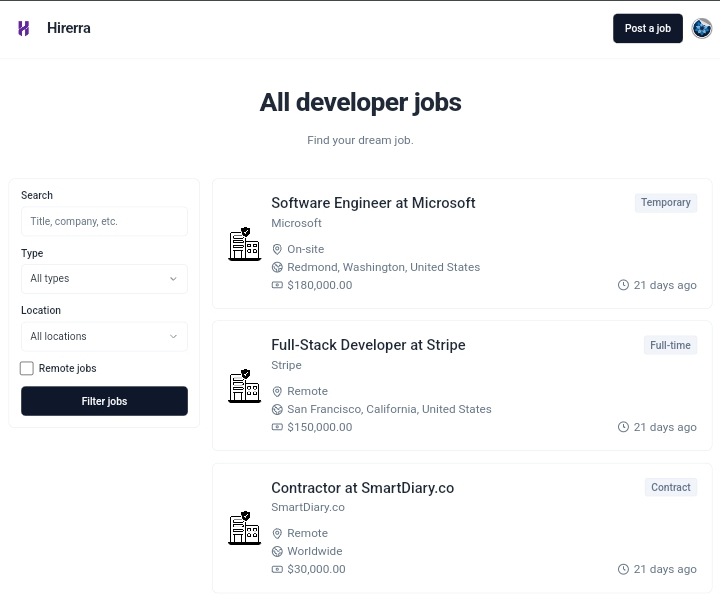Enable the Remote jobs checkbox
This screenshot has width=720, height=596.
tap(27, 368)
